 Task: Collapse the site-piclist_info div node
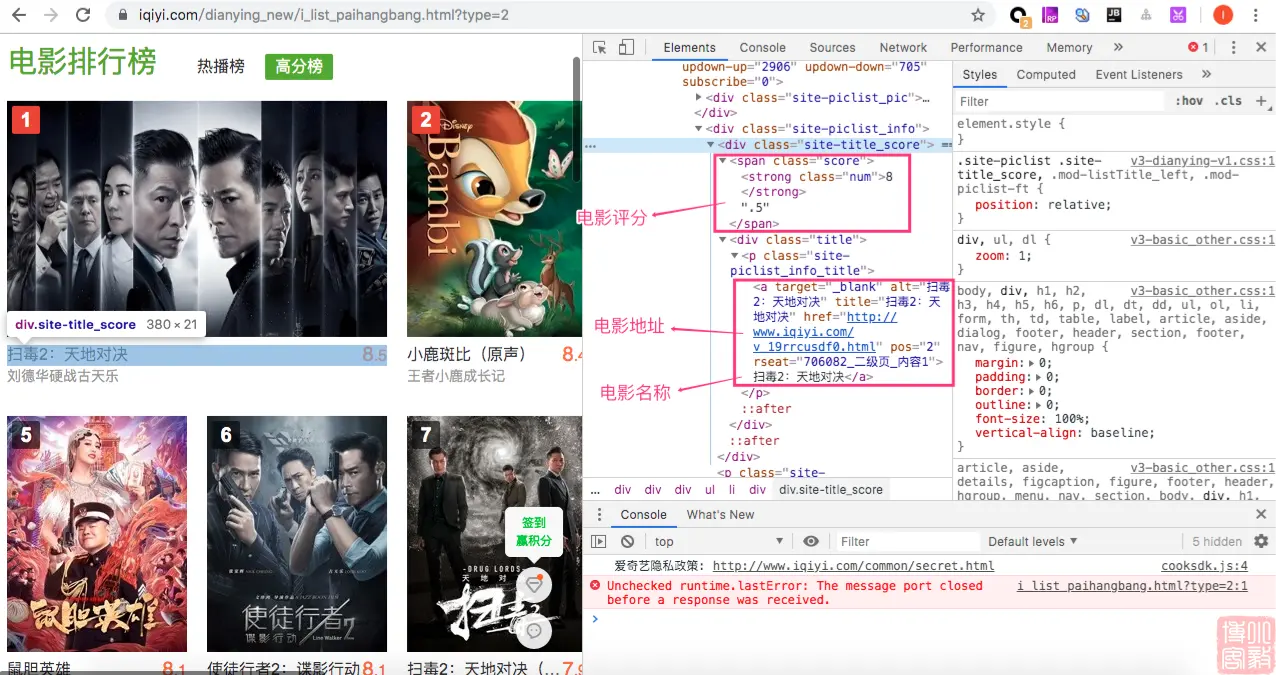pos(699,129)
